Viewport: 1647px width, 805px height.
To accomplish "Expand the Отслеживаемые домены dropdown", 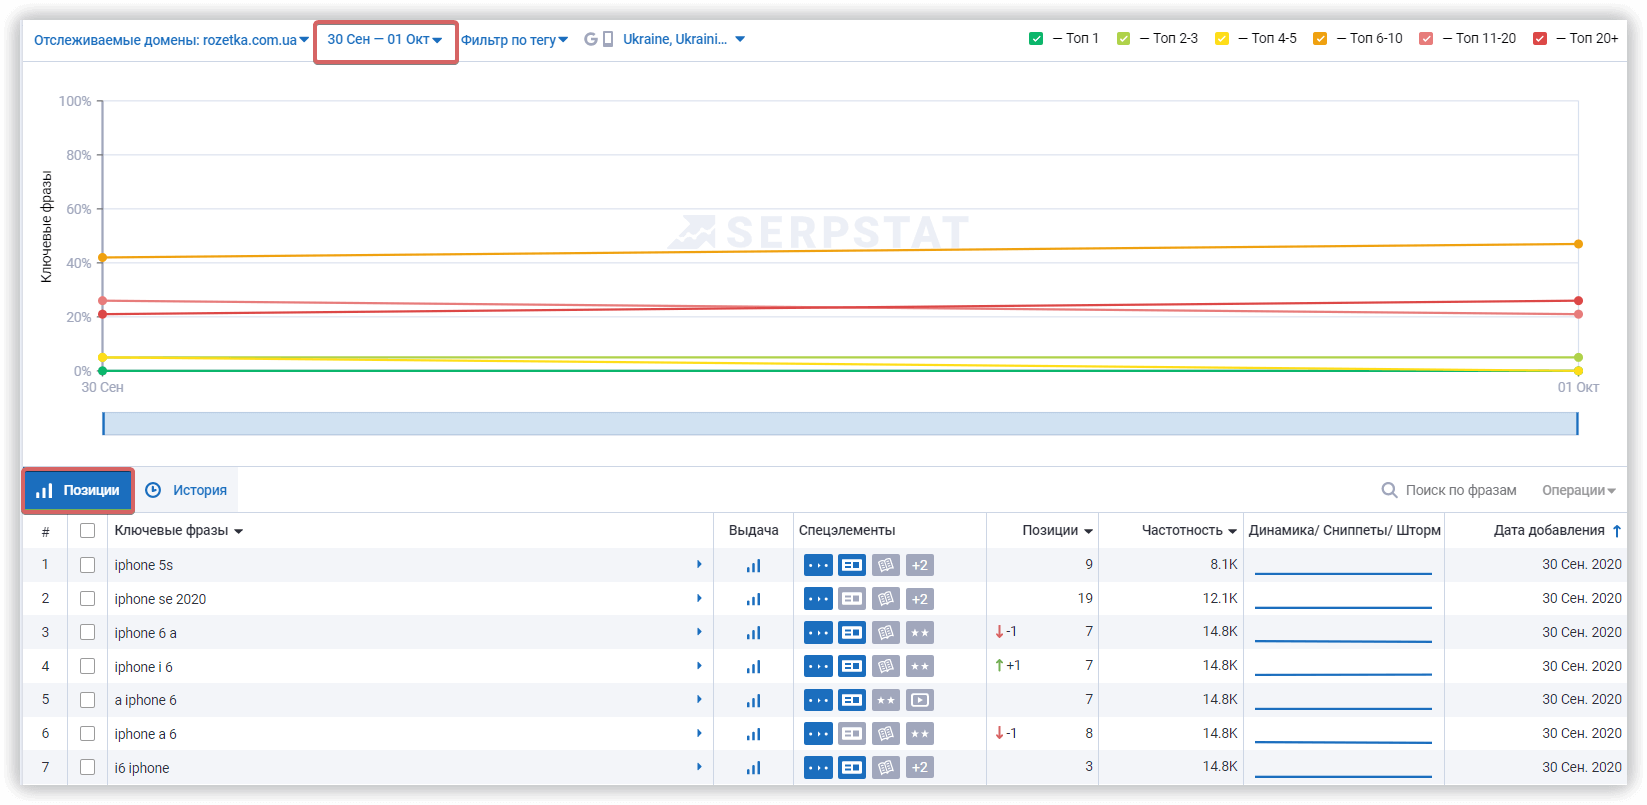I will coord(171,40).
